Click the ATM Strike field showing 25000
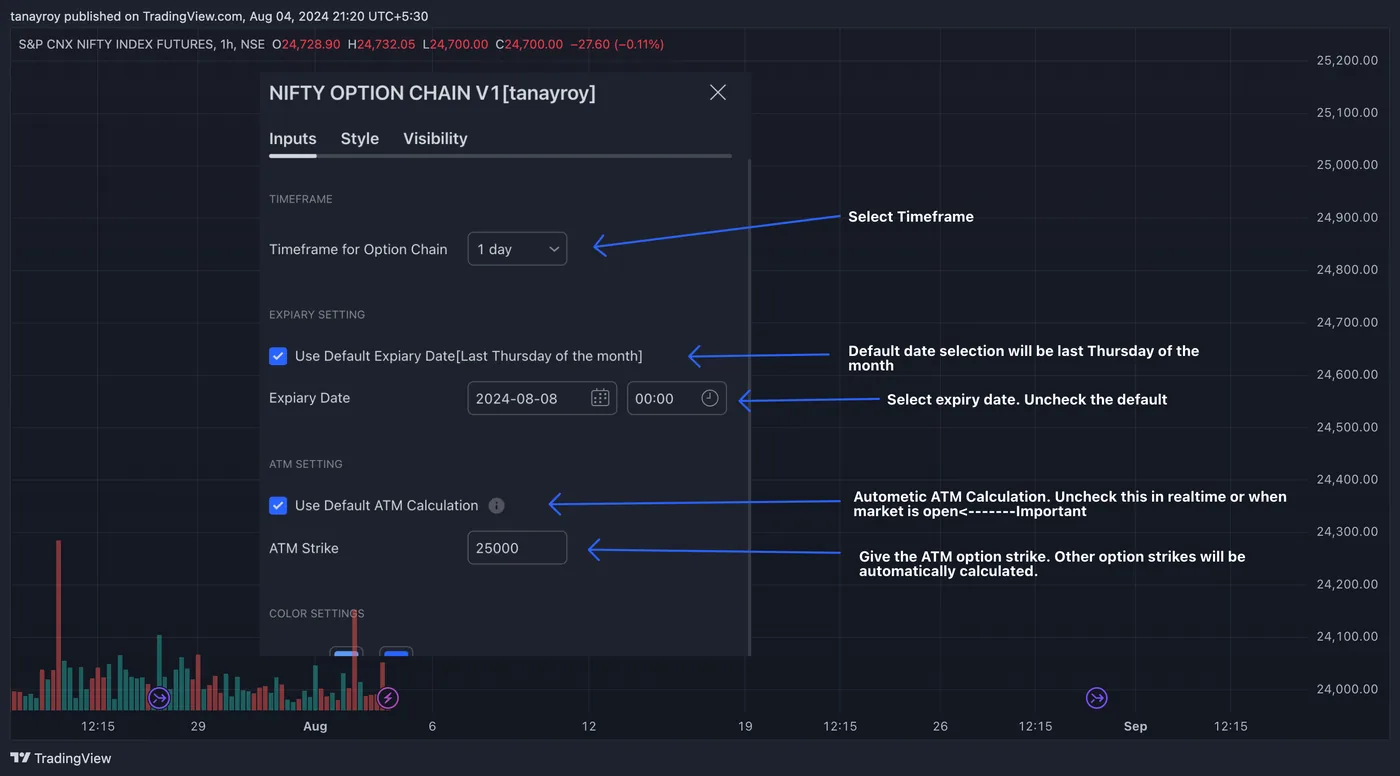This screenshot has width=1400, height=776. pyautogui.click(x=517, y=548)
